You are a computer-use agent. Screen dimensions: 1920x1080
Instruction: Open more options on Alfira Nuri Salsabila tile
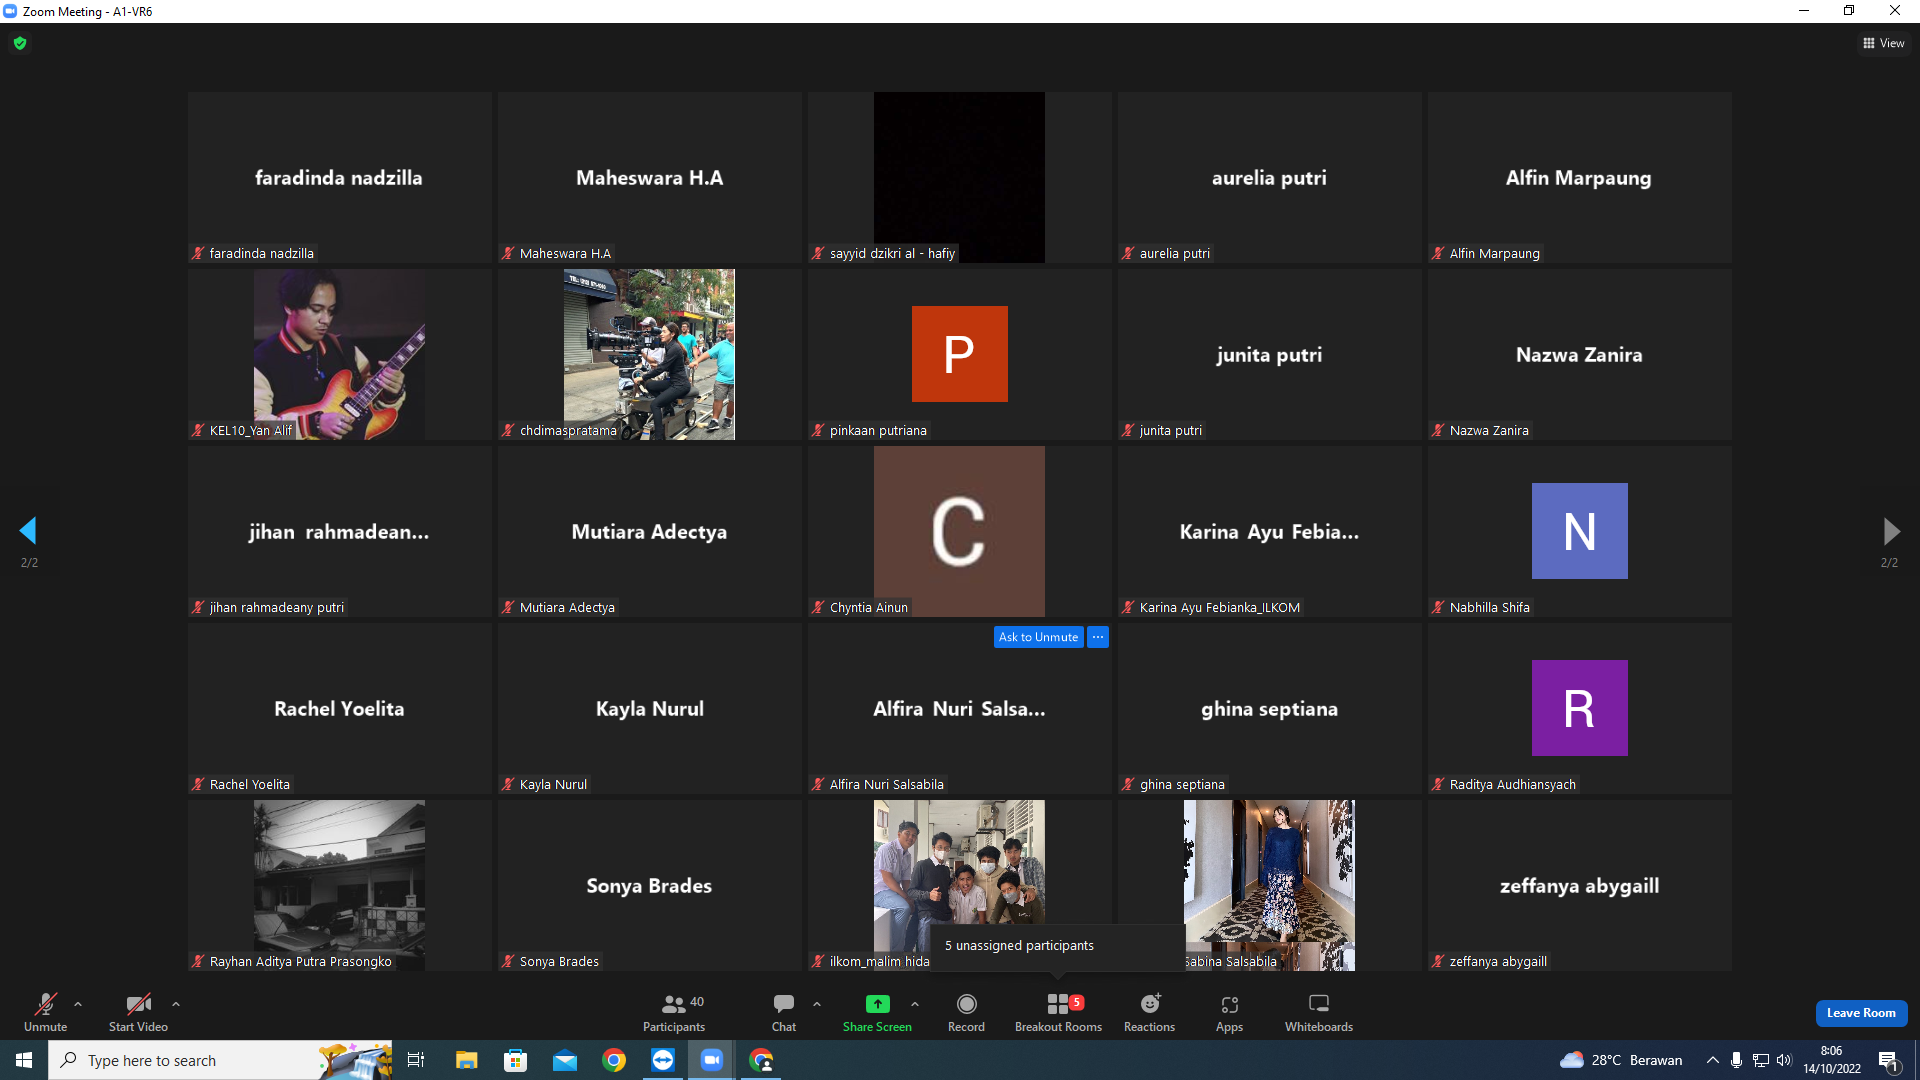coord(1098,637)
